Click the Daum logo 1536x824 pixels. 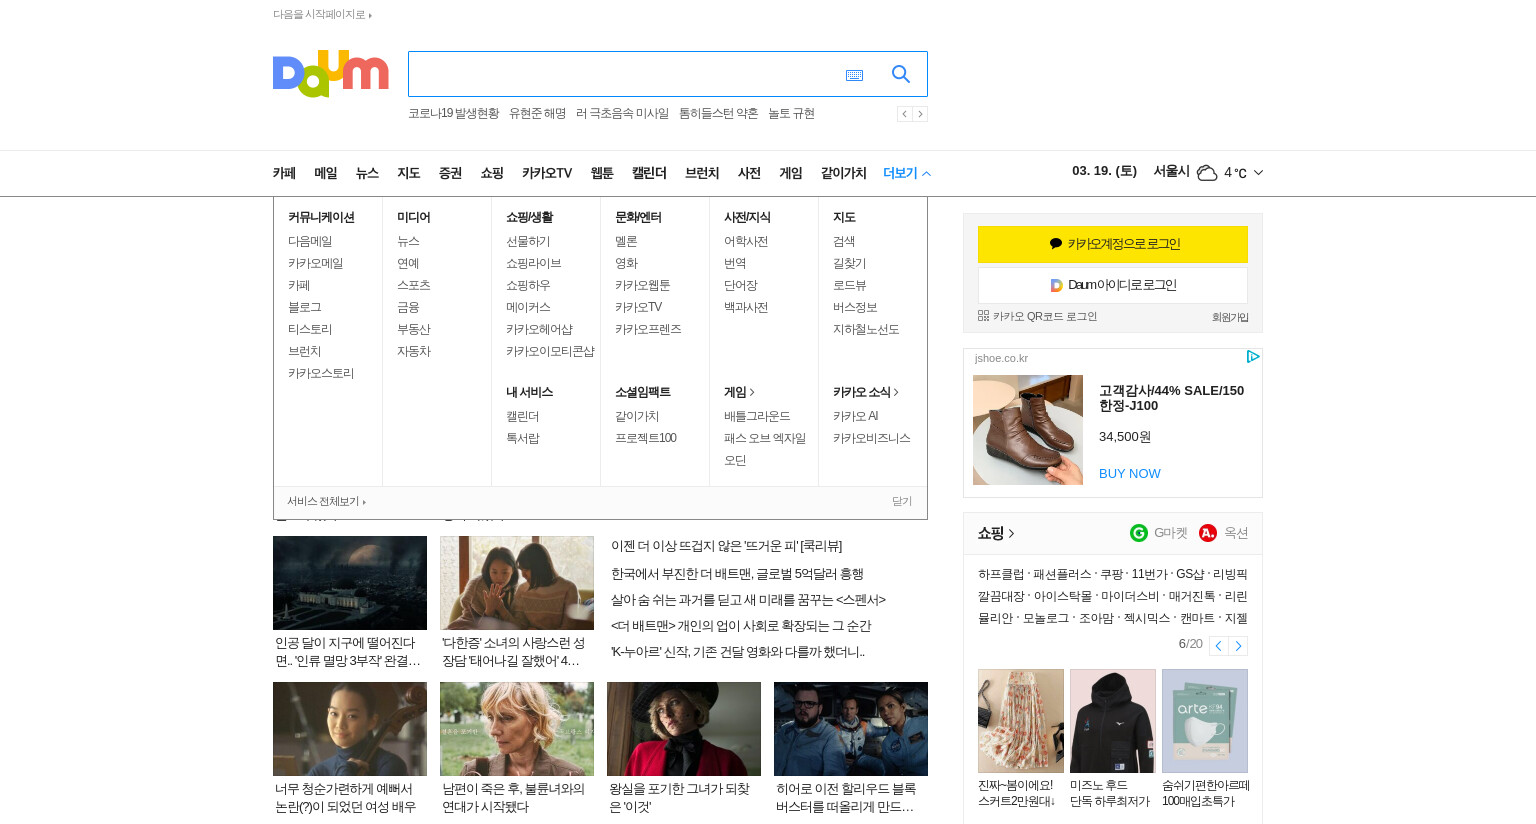(330, 74)
